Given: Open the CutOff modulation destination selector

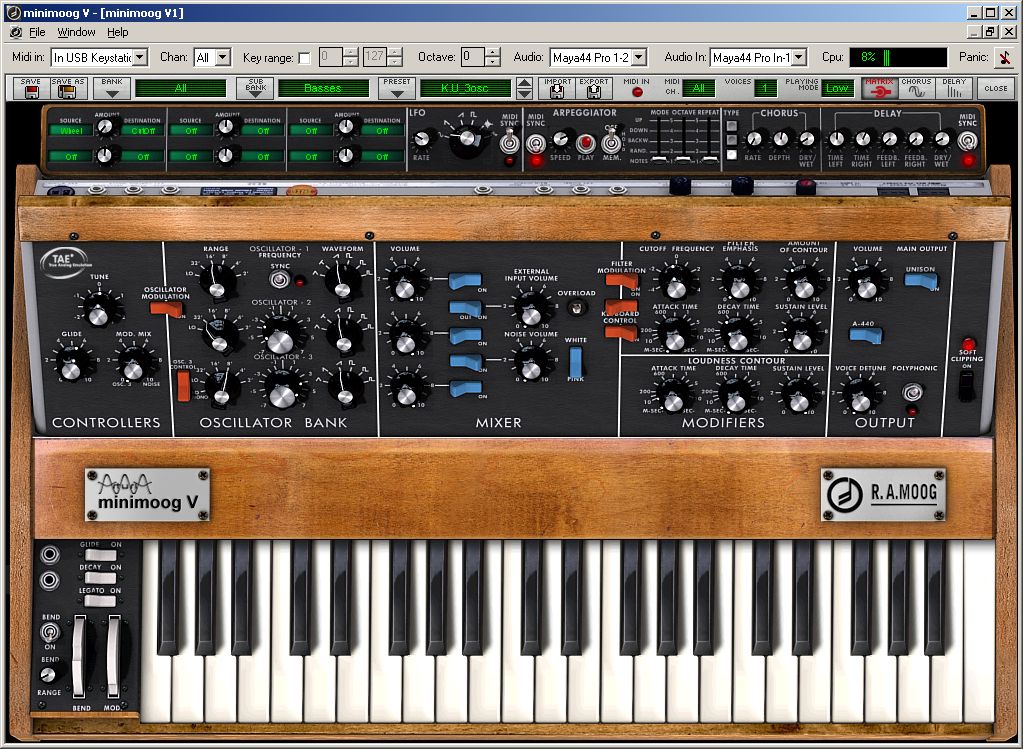Looking at the screenshot, I should (x=143, y=130).
